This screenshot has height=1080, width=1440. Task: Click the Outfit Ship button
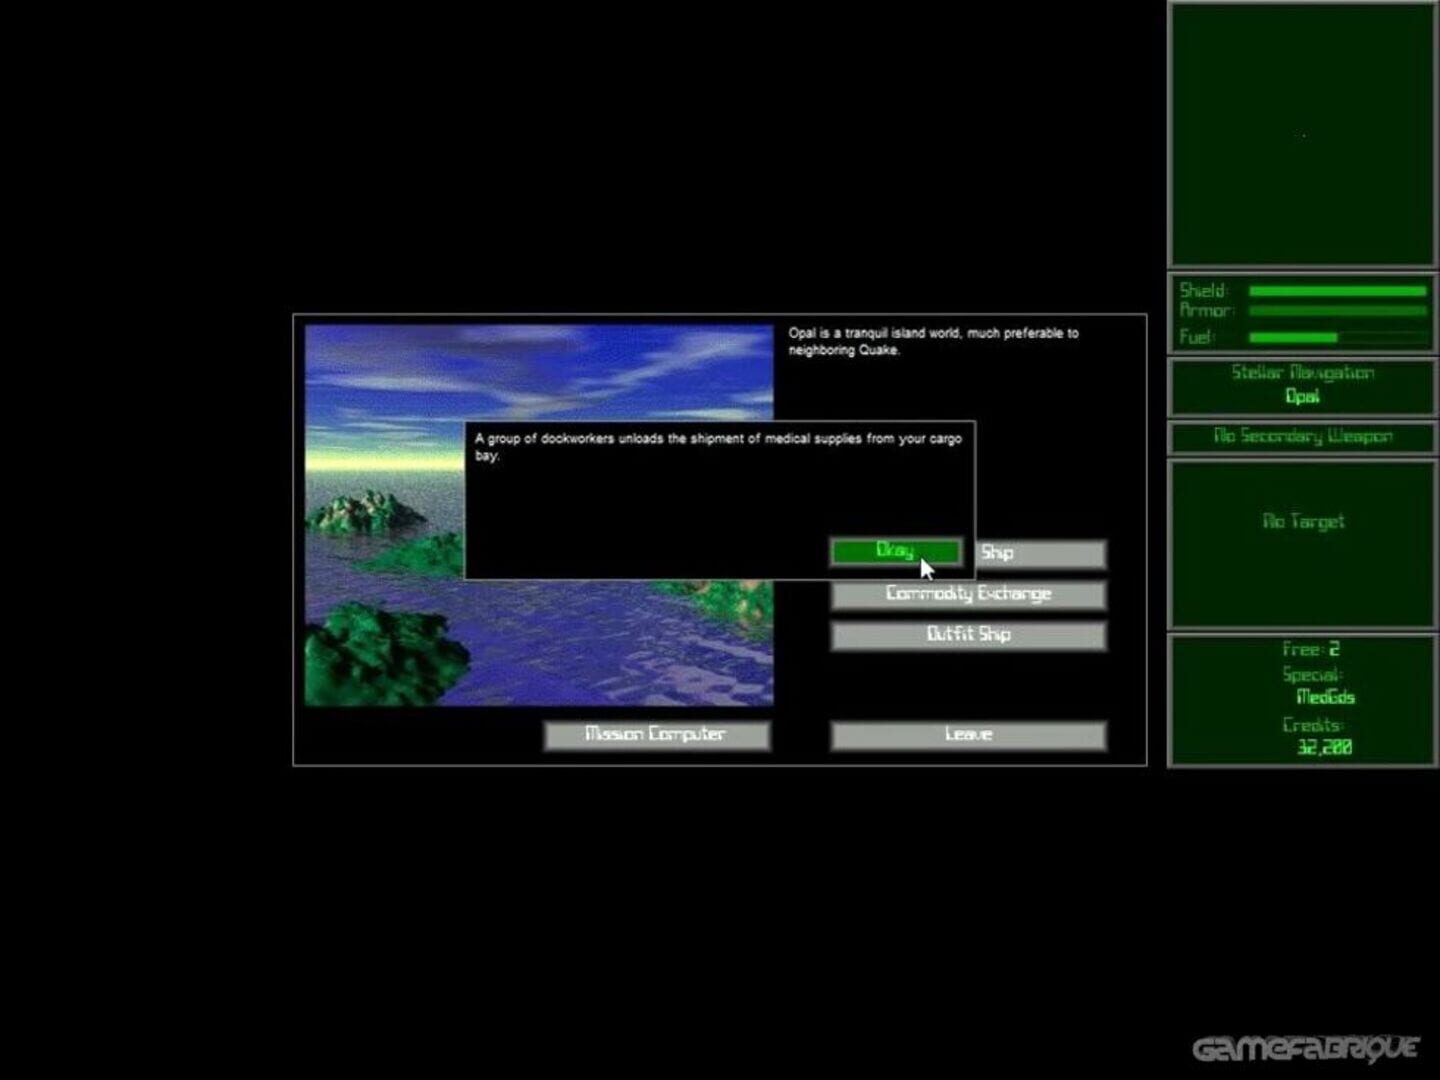pyautogui.click(x=968, y=635)
